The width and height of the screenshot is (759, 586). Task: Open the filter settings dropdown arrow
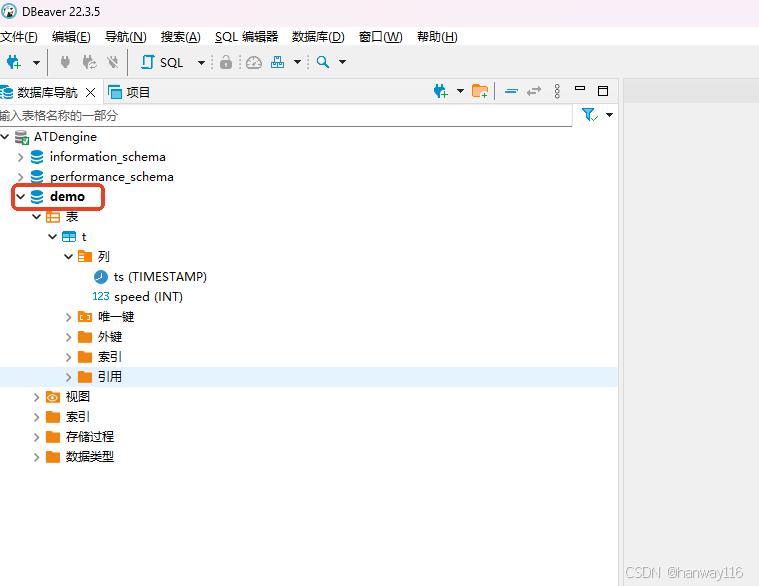click(x=609, y=115)
